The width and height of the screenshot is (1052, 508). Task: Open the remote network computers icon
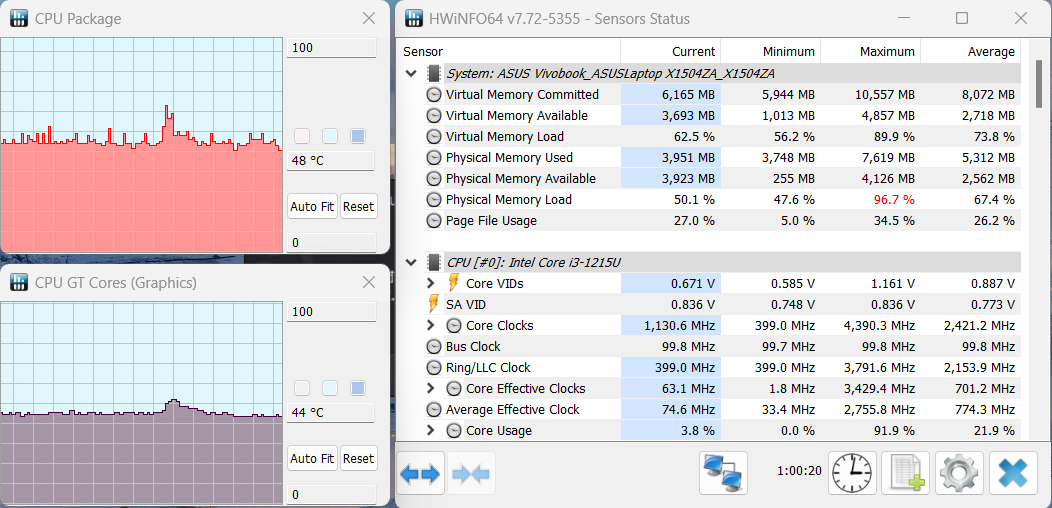tap(724, 474)
